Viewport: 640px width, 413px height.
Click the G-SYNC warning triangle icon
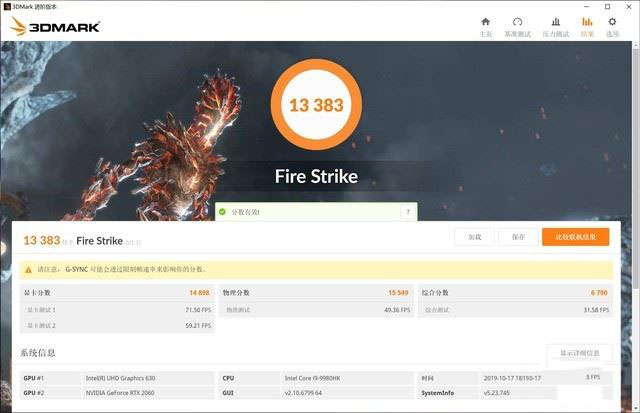(29, 270)
